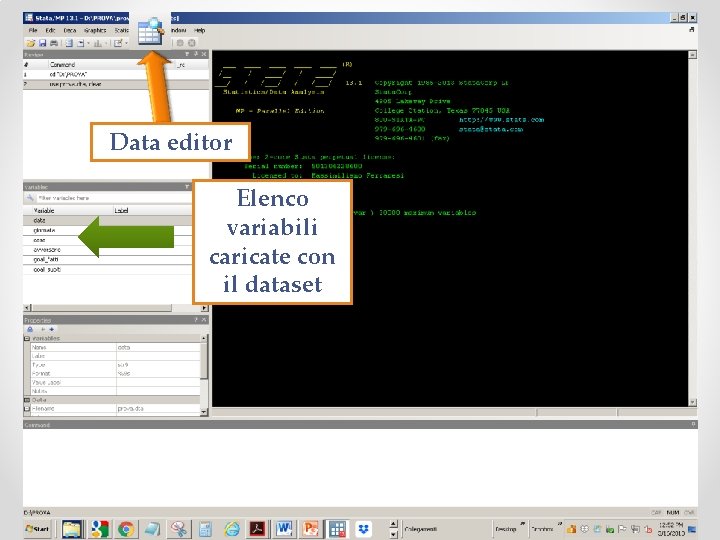
Task: Open the Statistics menu
Action: point(122,30)
